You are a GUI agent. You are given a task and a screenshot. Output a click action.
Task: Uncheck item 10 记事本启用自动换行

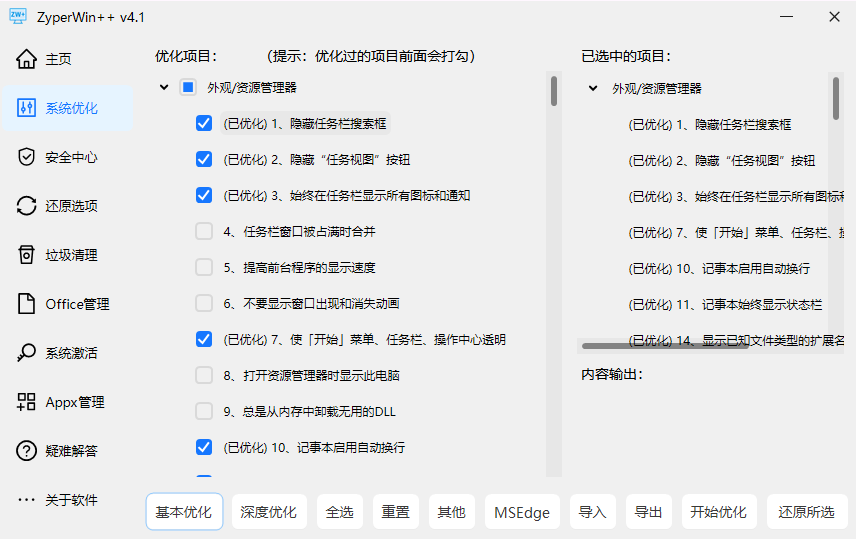(204, 447)
